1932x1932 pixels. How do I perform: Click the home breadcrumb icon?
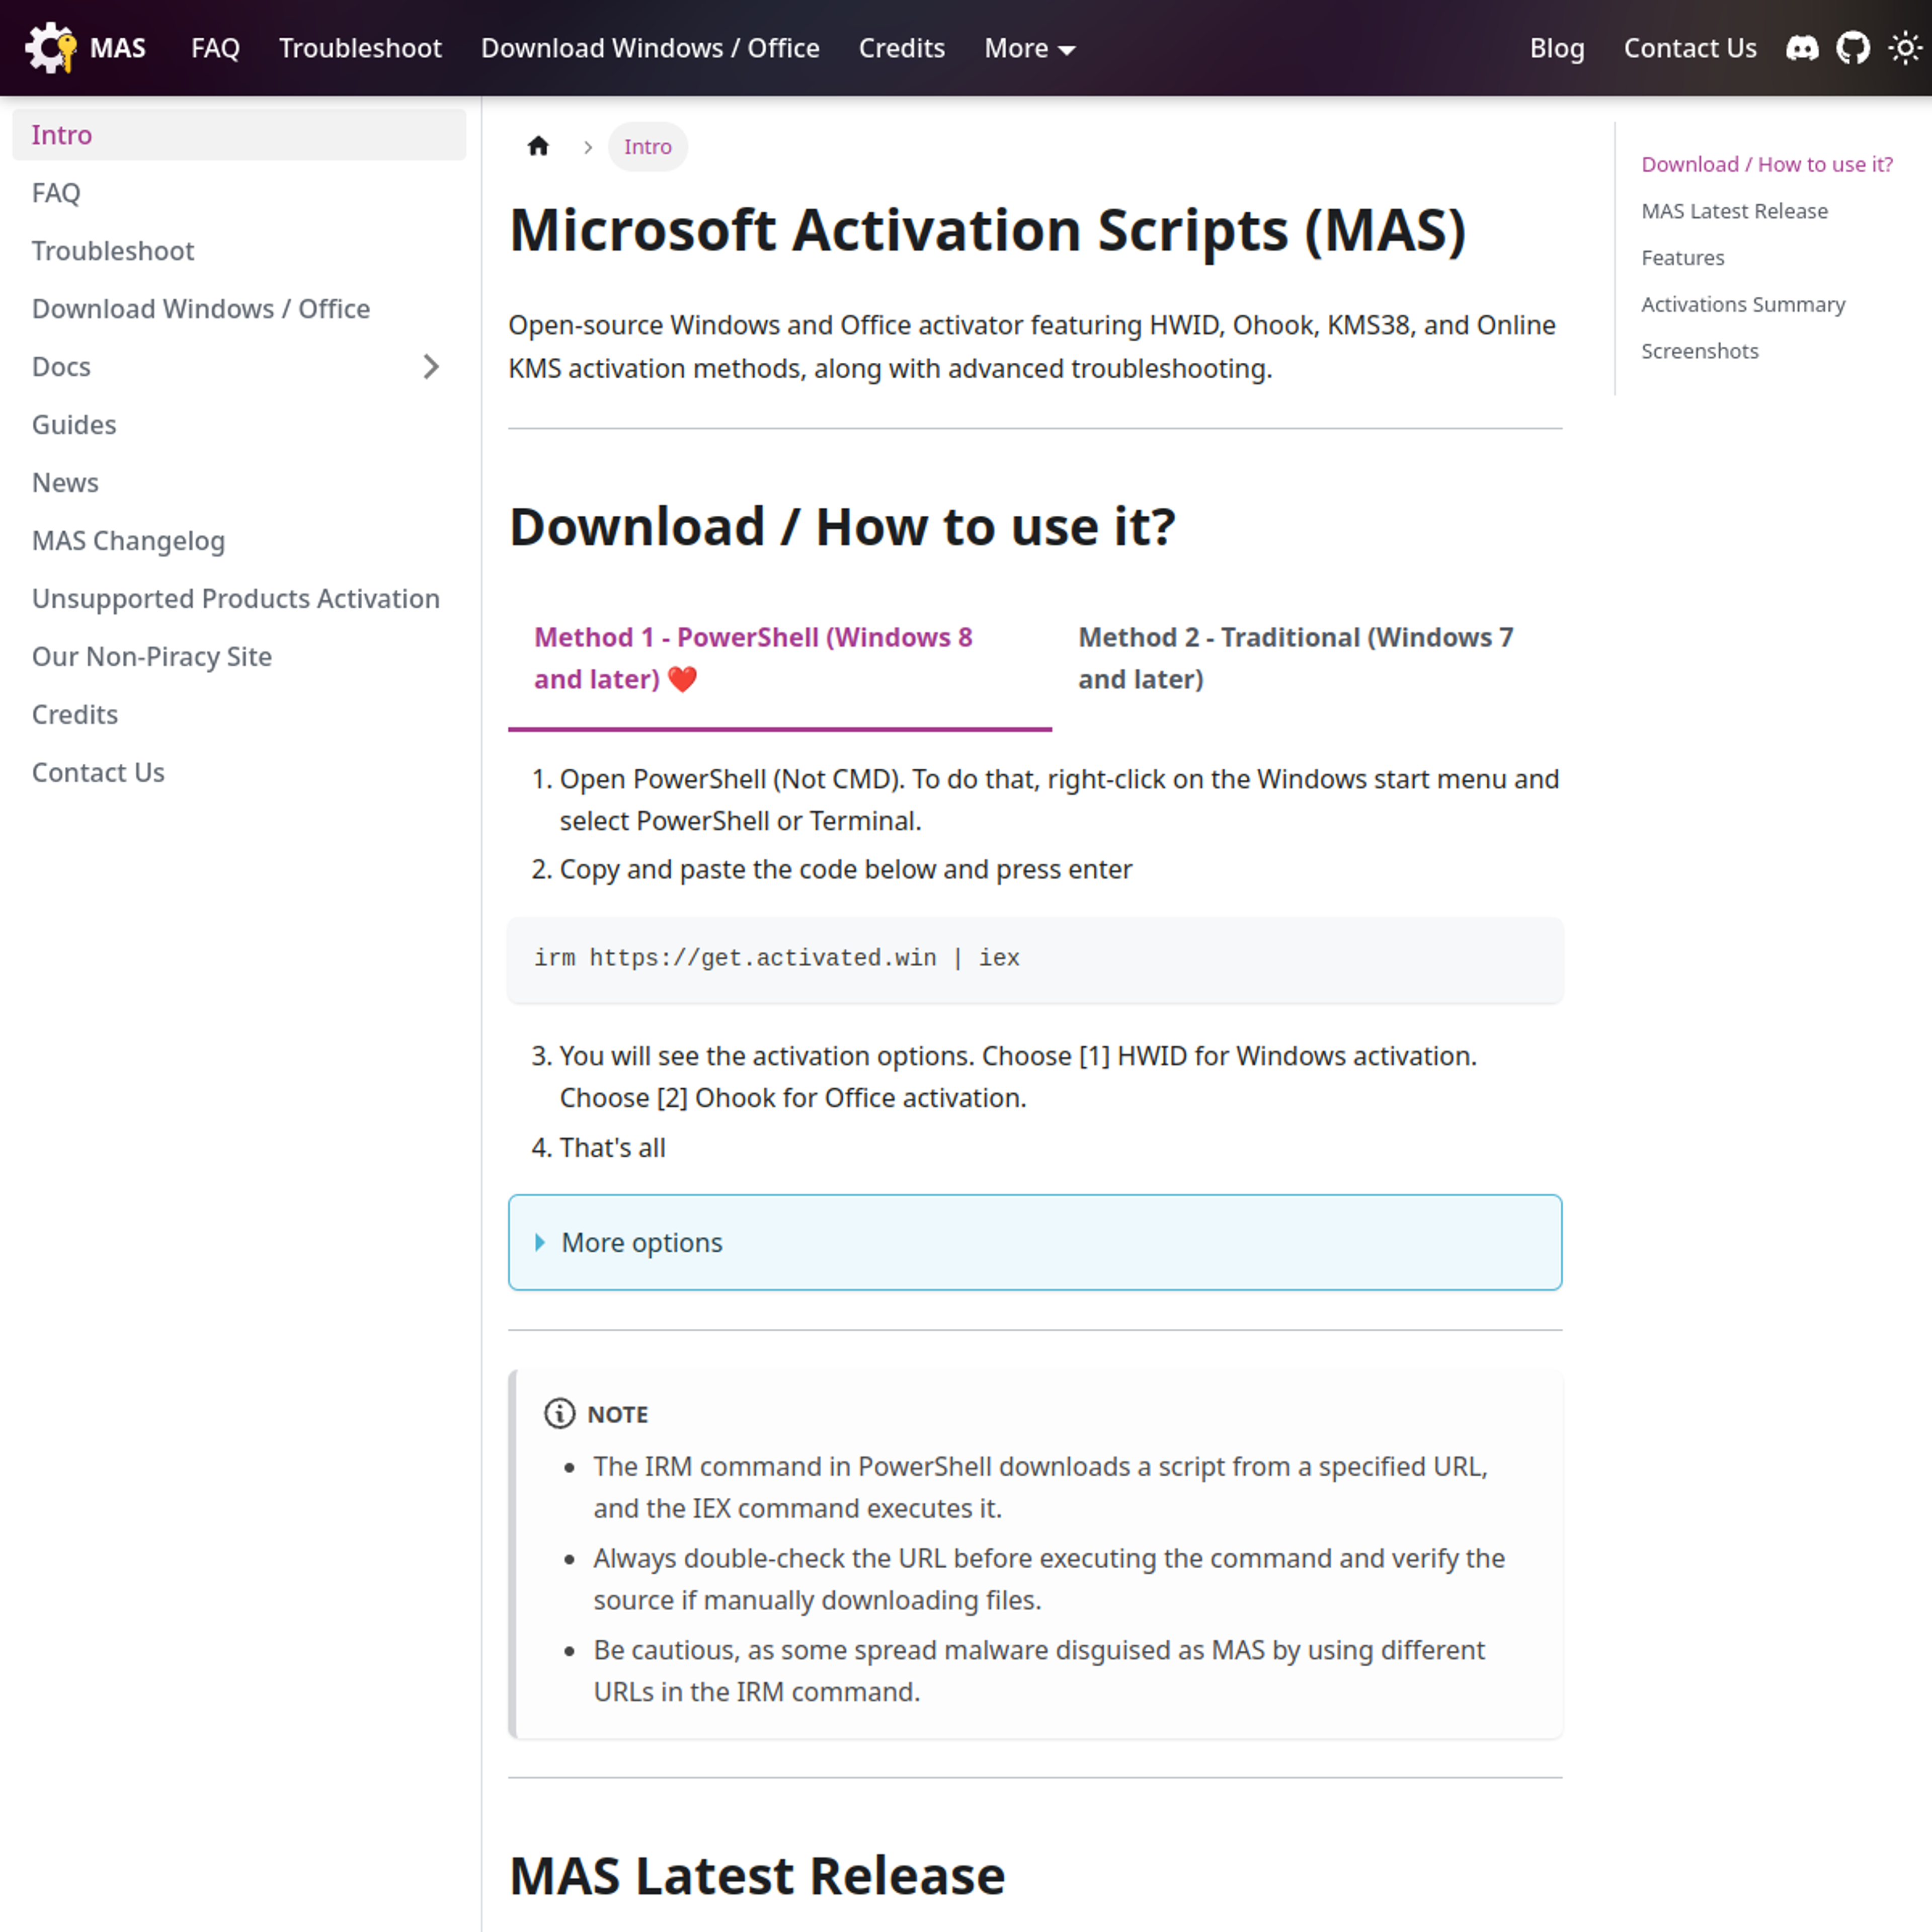[538, 147]
